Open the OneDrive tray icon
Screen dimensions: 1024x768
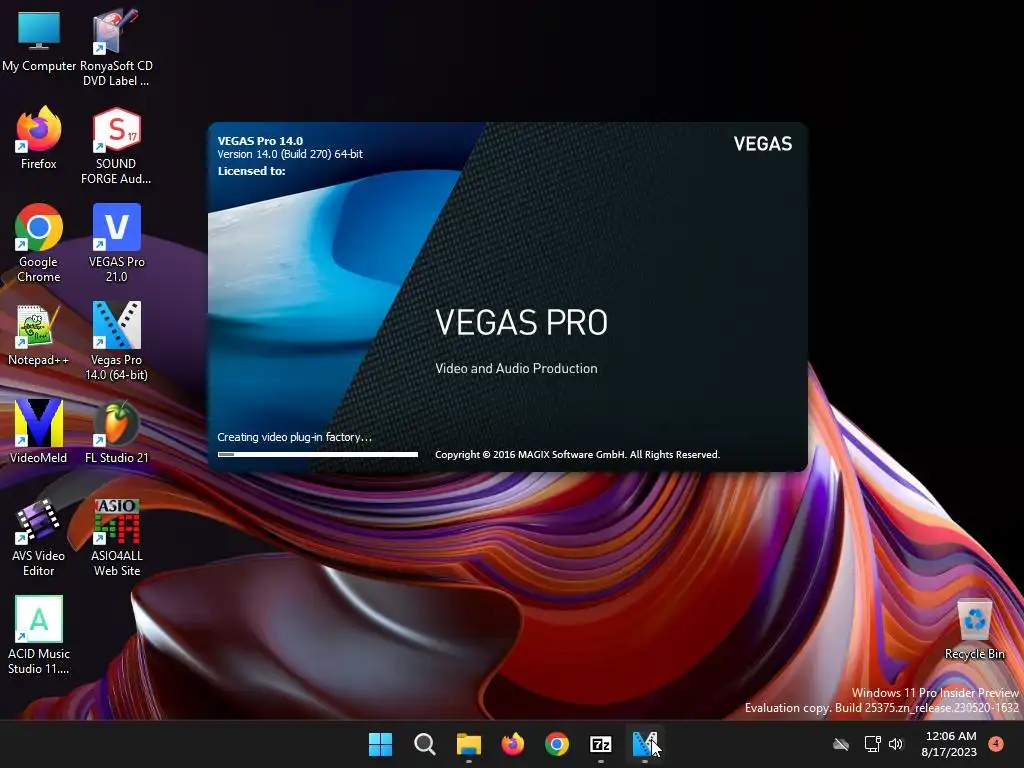[x=841, y=744]
